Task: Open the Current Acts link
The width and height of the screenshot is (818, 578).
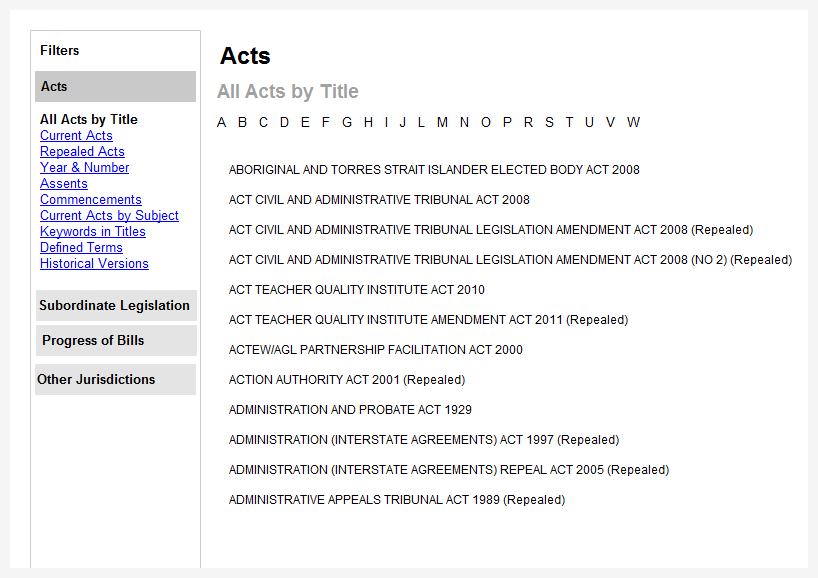Action: click(x=76, y=136)
